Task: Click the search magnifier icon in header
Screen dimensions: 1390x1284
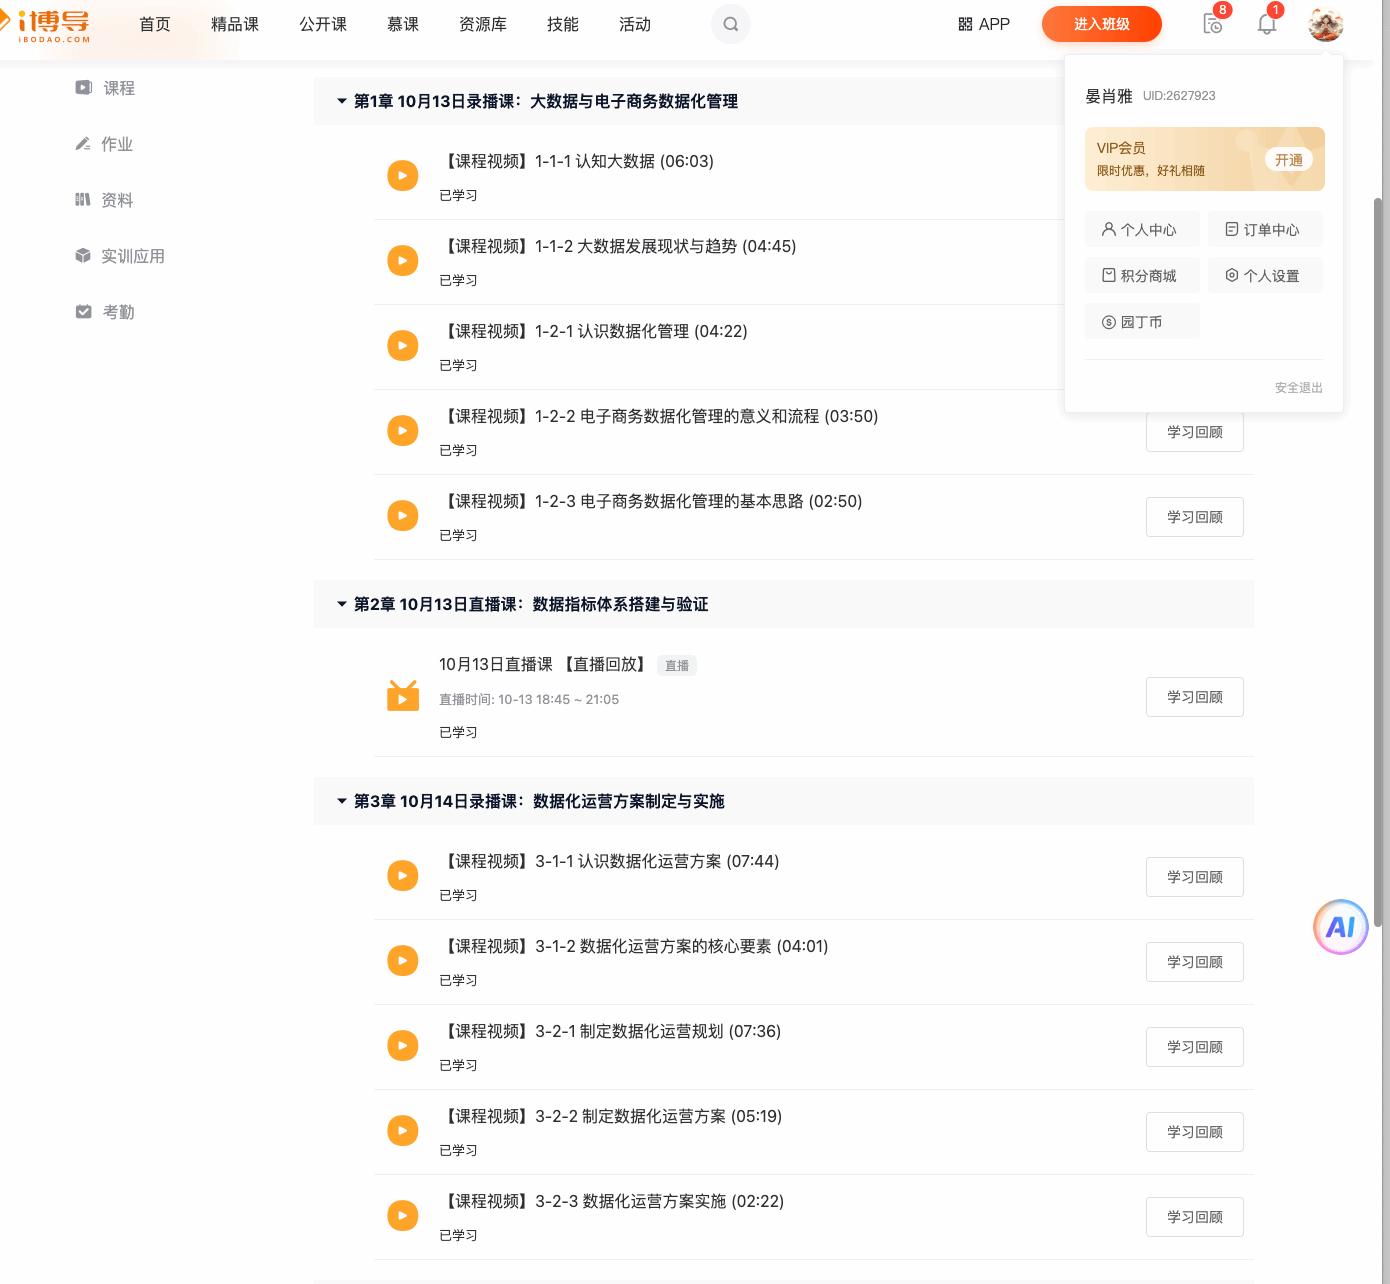Action: tap(730, 24)
